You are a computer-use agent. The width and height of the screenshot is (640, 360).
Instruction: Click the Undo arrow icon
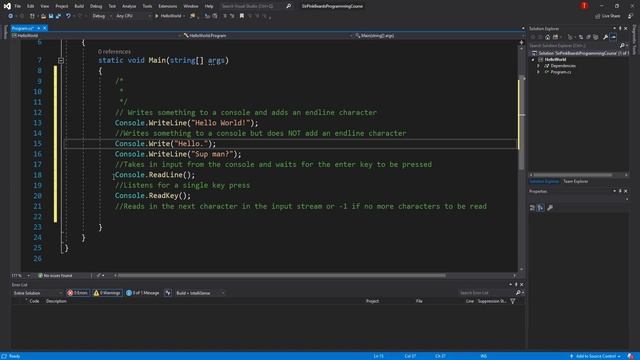tap(68, 16)
